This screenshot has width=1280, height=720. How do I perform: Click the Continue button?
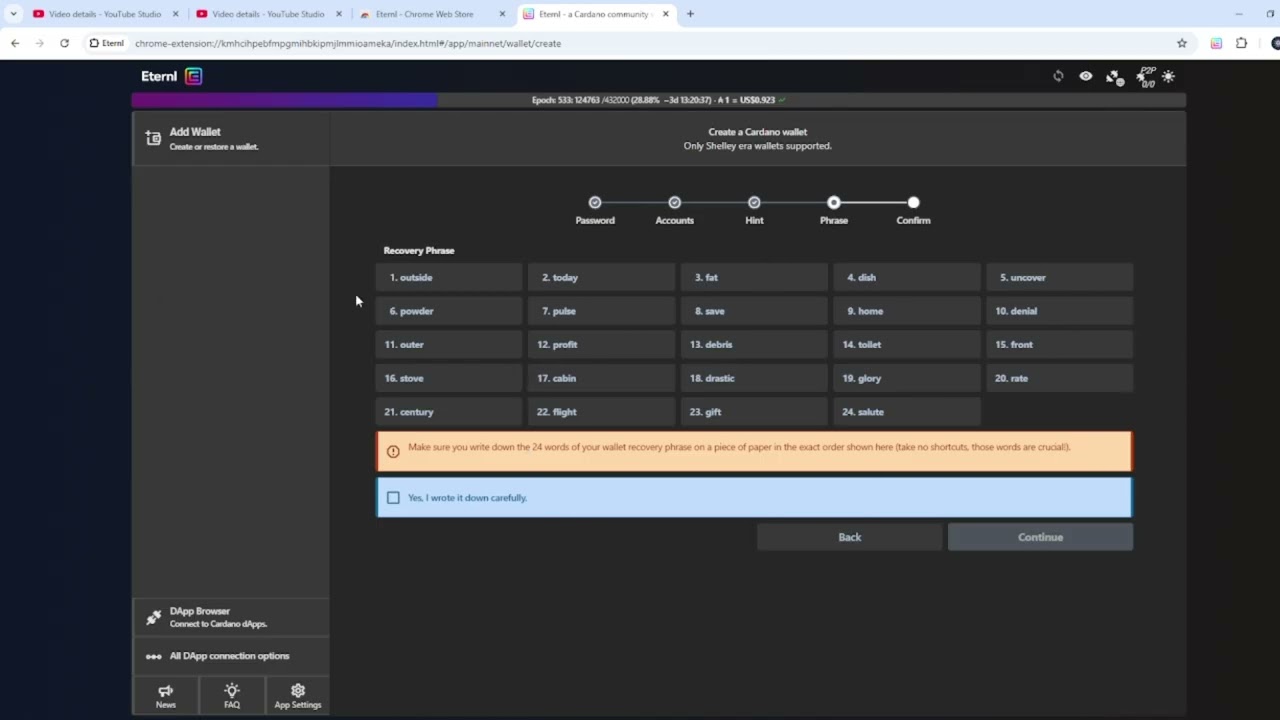tap(1040, 537)
